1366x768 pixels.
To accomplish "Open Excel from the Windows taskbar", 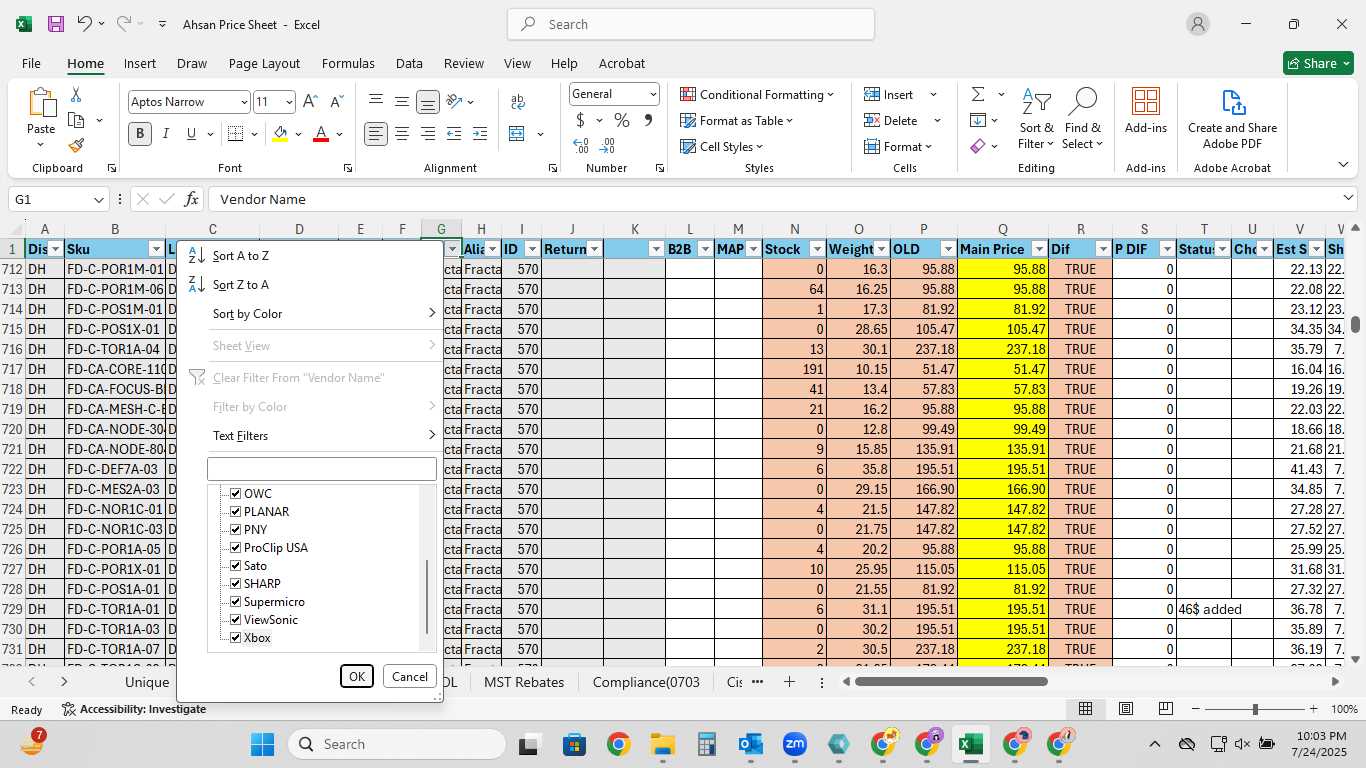I will (x=969, y=744).
